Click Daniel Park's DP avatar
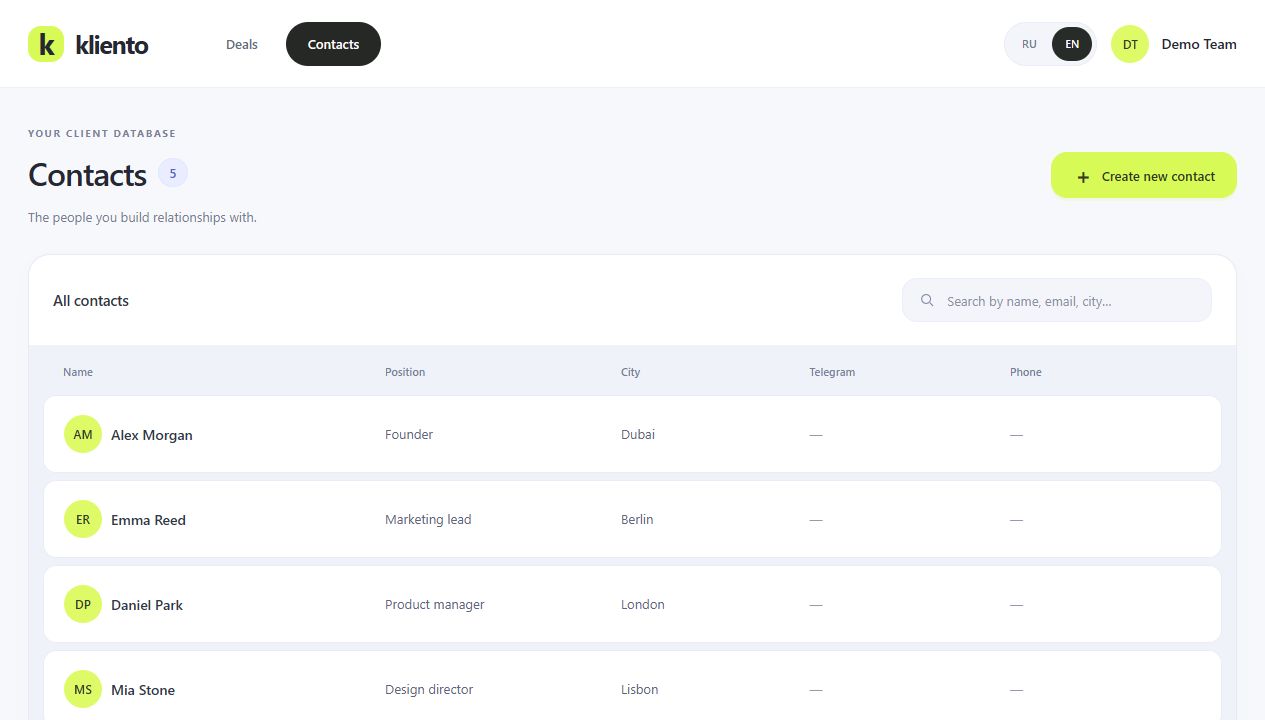Image resolution: width=1265 pixels, height=720 pixels. [x=83, y=604]
